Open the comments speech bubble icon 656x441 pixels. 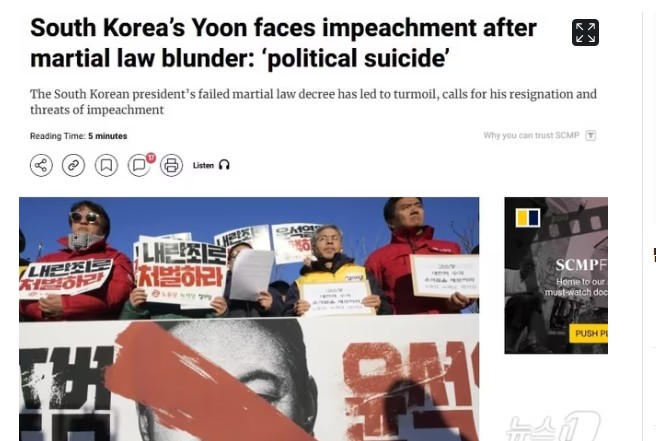coord(138,166)
